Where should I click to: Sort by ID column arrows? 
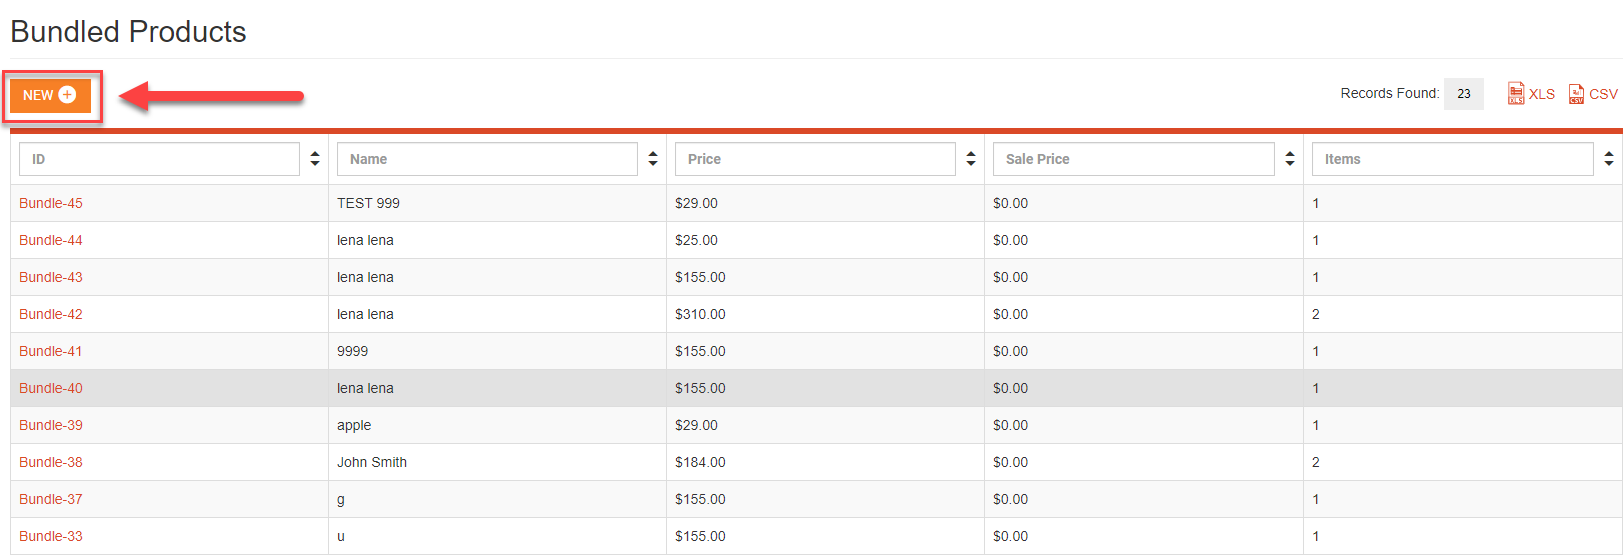315,159
